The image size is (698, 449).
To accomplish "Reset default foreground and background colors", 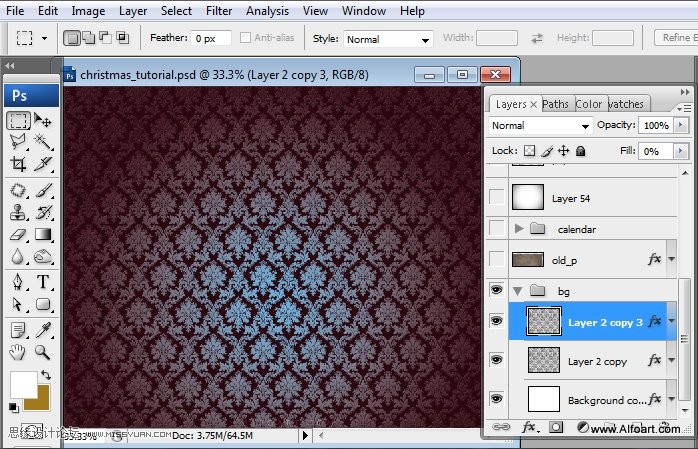I will 13,407.
